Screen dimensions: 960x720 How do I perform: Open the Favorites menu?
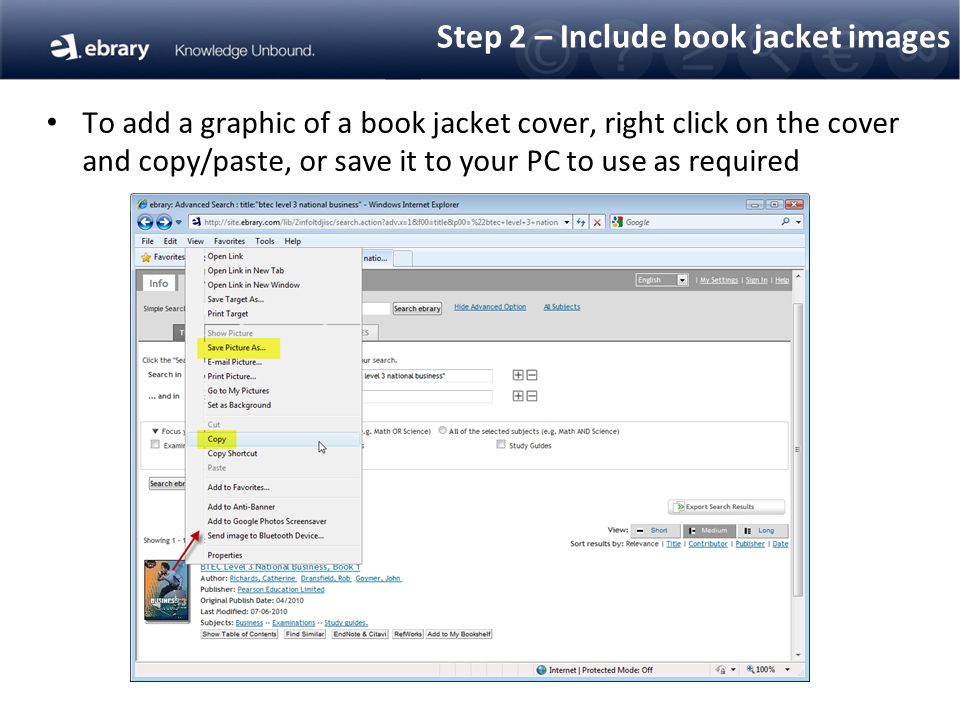tap(229, 241)
